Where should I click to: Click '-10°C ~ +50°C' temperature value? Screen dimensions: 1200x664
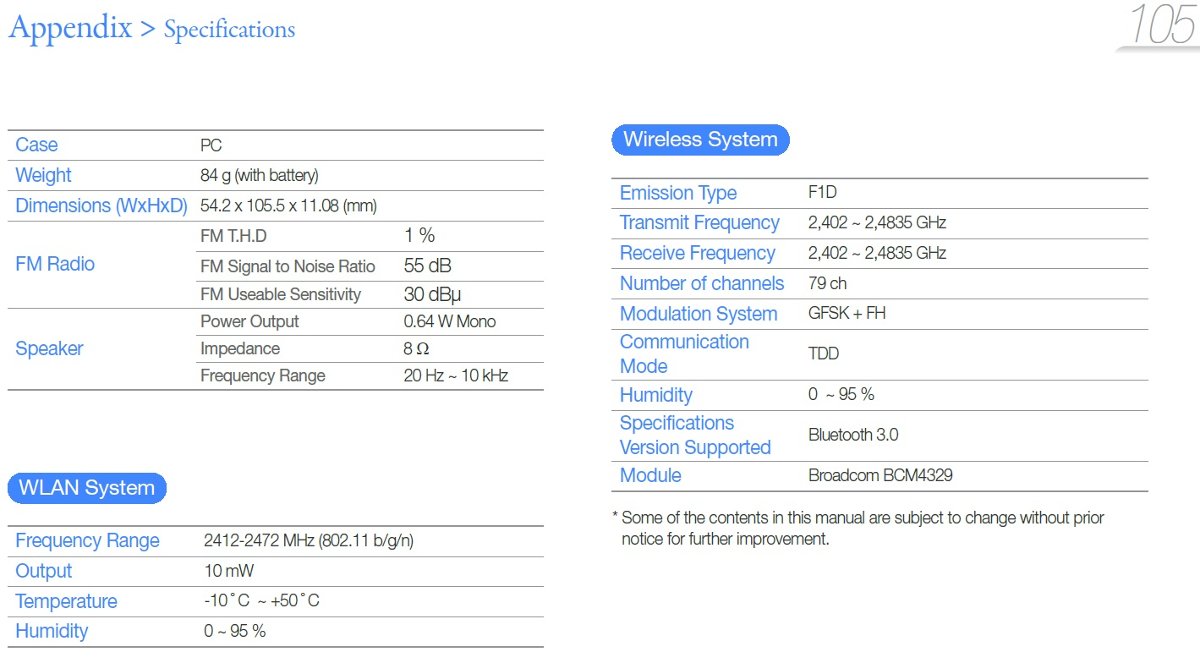(x=262, y=601)
